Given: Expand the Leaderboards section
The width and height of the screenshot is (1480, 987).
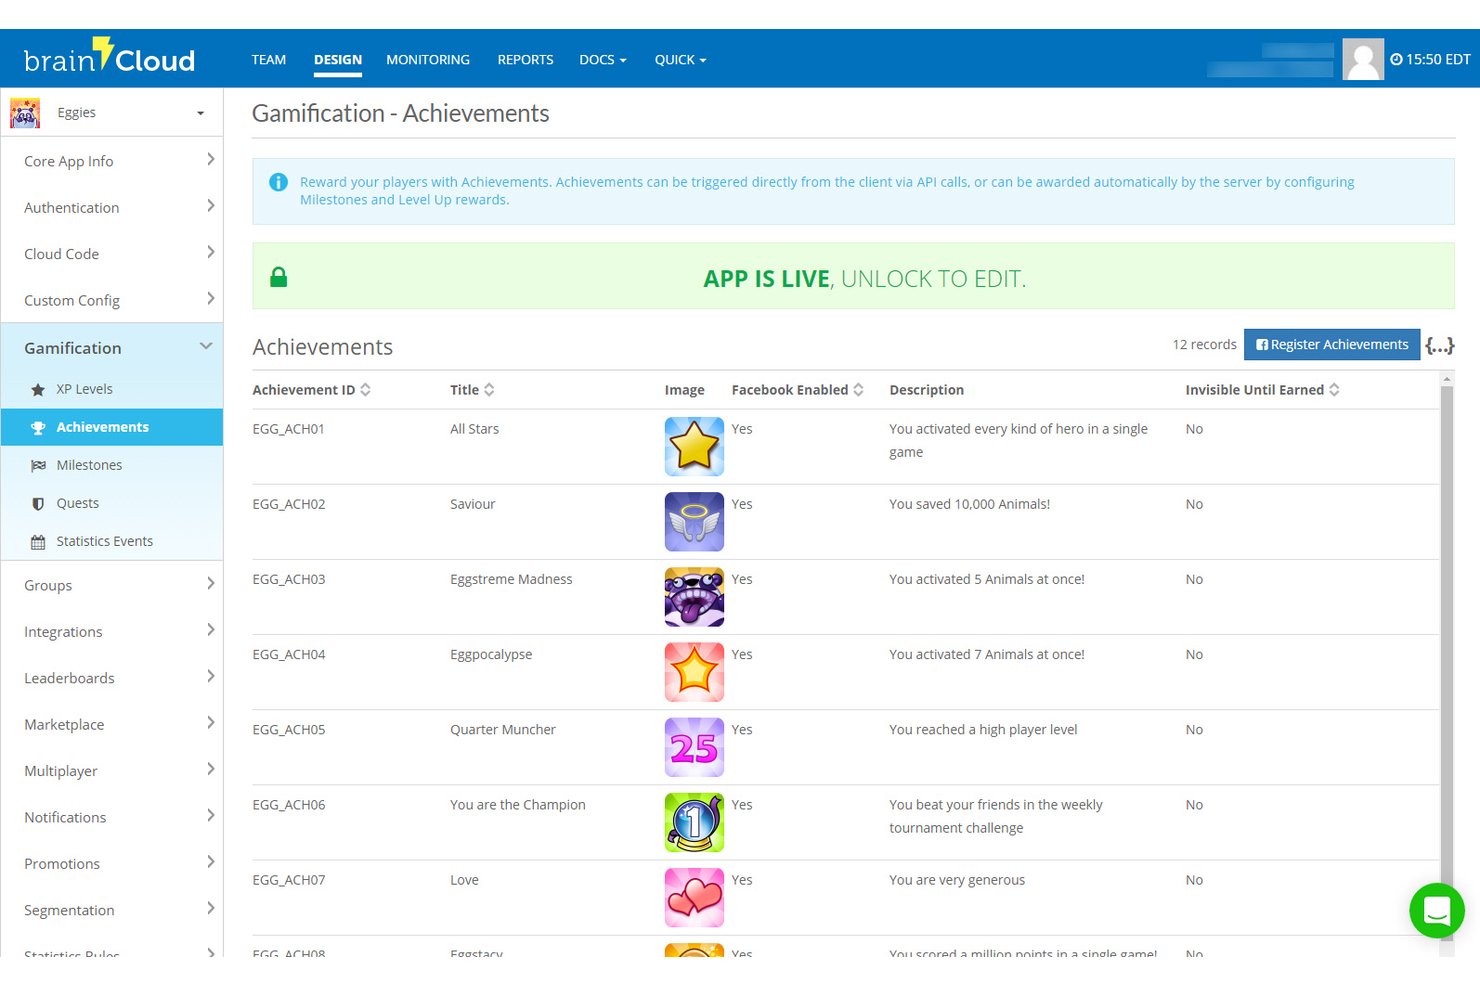Looking at the screenshot, I should click(x=112, y=678).
